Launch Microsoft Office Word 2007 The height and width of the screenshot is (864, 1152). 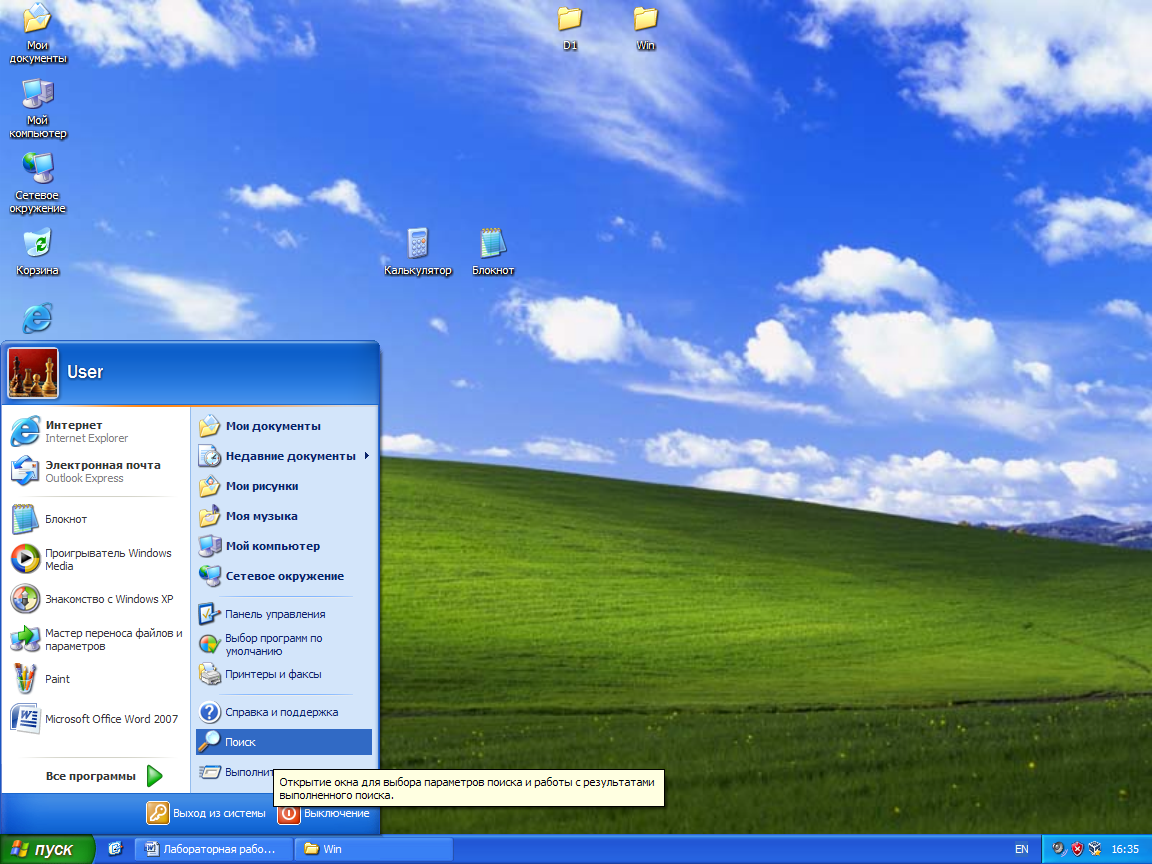pos(96,719)
